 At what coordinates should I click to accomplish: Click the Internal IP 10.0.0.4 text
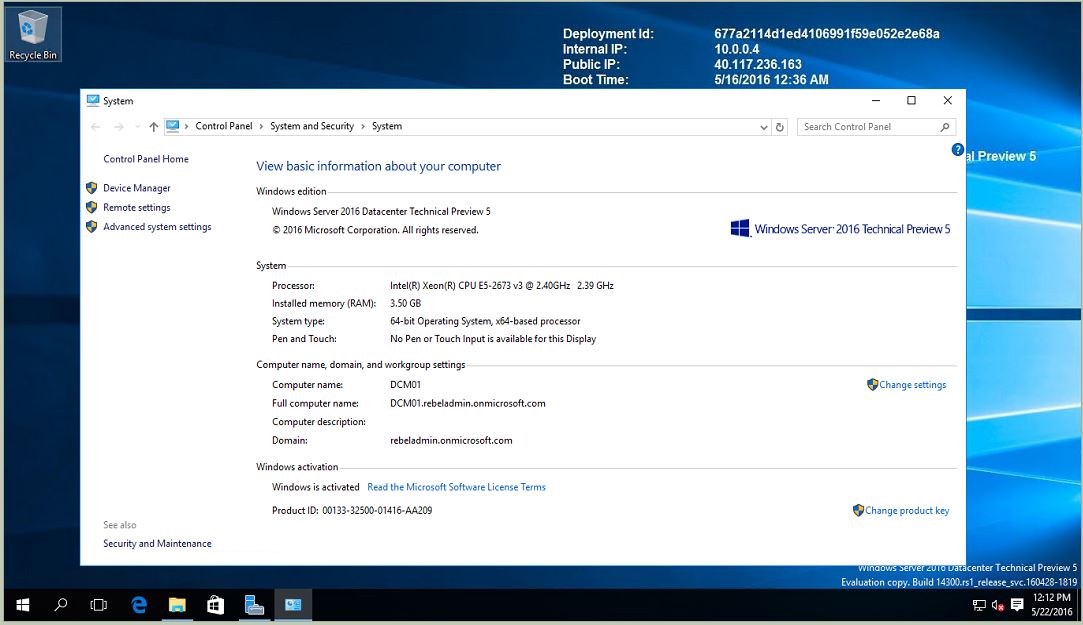point(736,49)
